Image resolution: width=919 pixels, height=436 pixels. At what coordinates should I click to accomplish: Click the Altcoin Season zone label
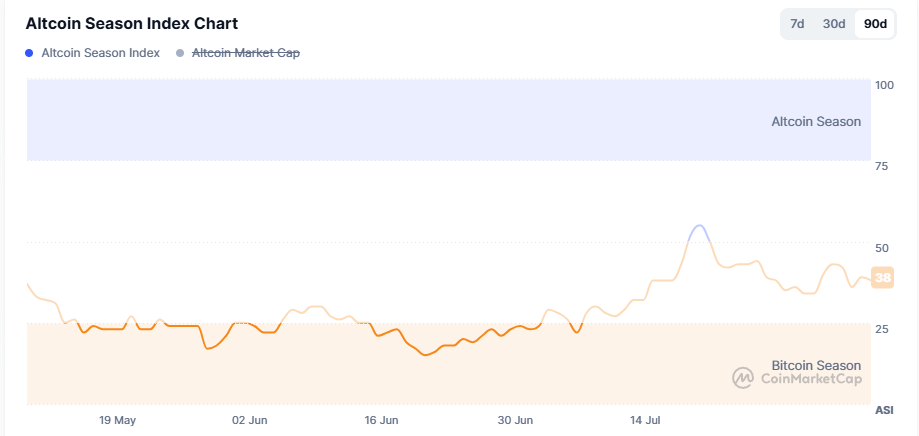pos(816,121)
